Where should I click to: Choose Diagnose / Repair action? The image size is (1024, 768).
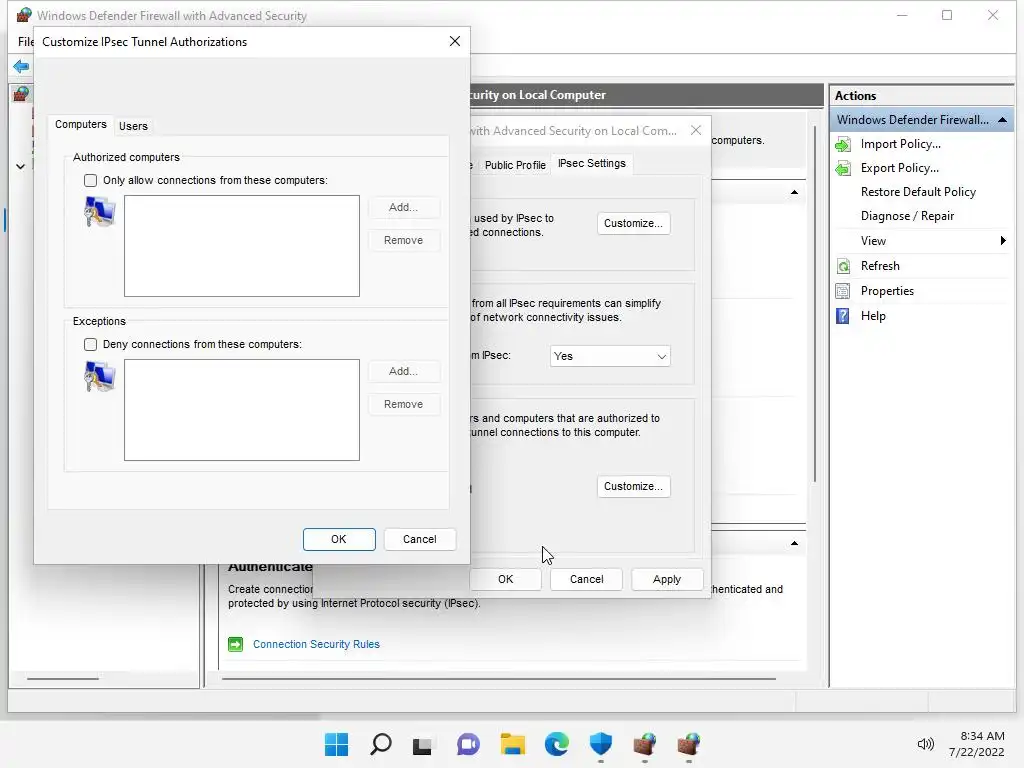(907, 216)
